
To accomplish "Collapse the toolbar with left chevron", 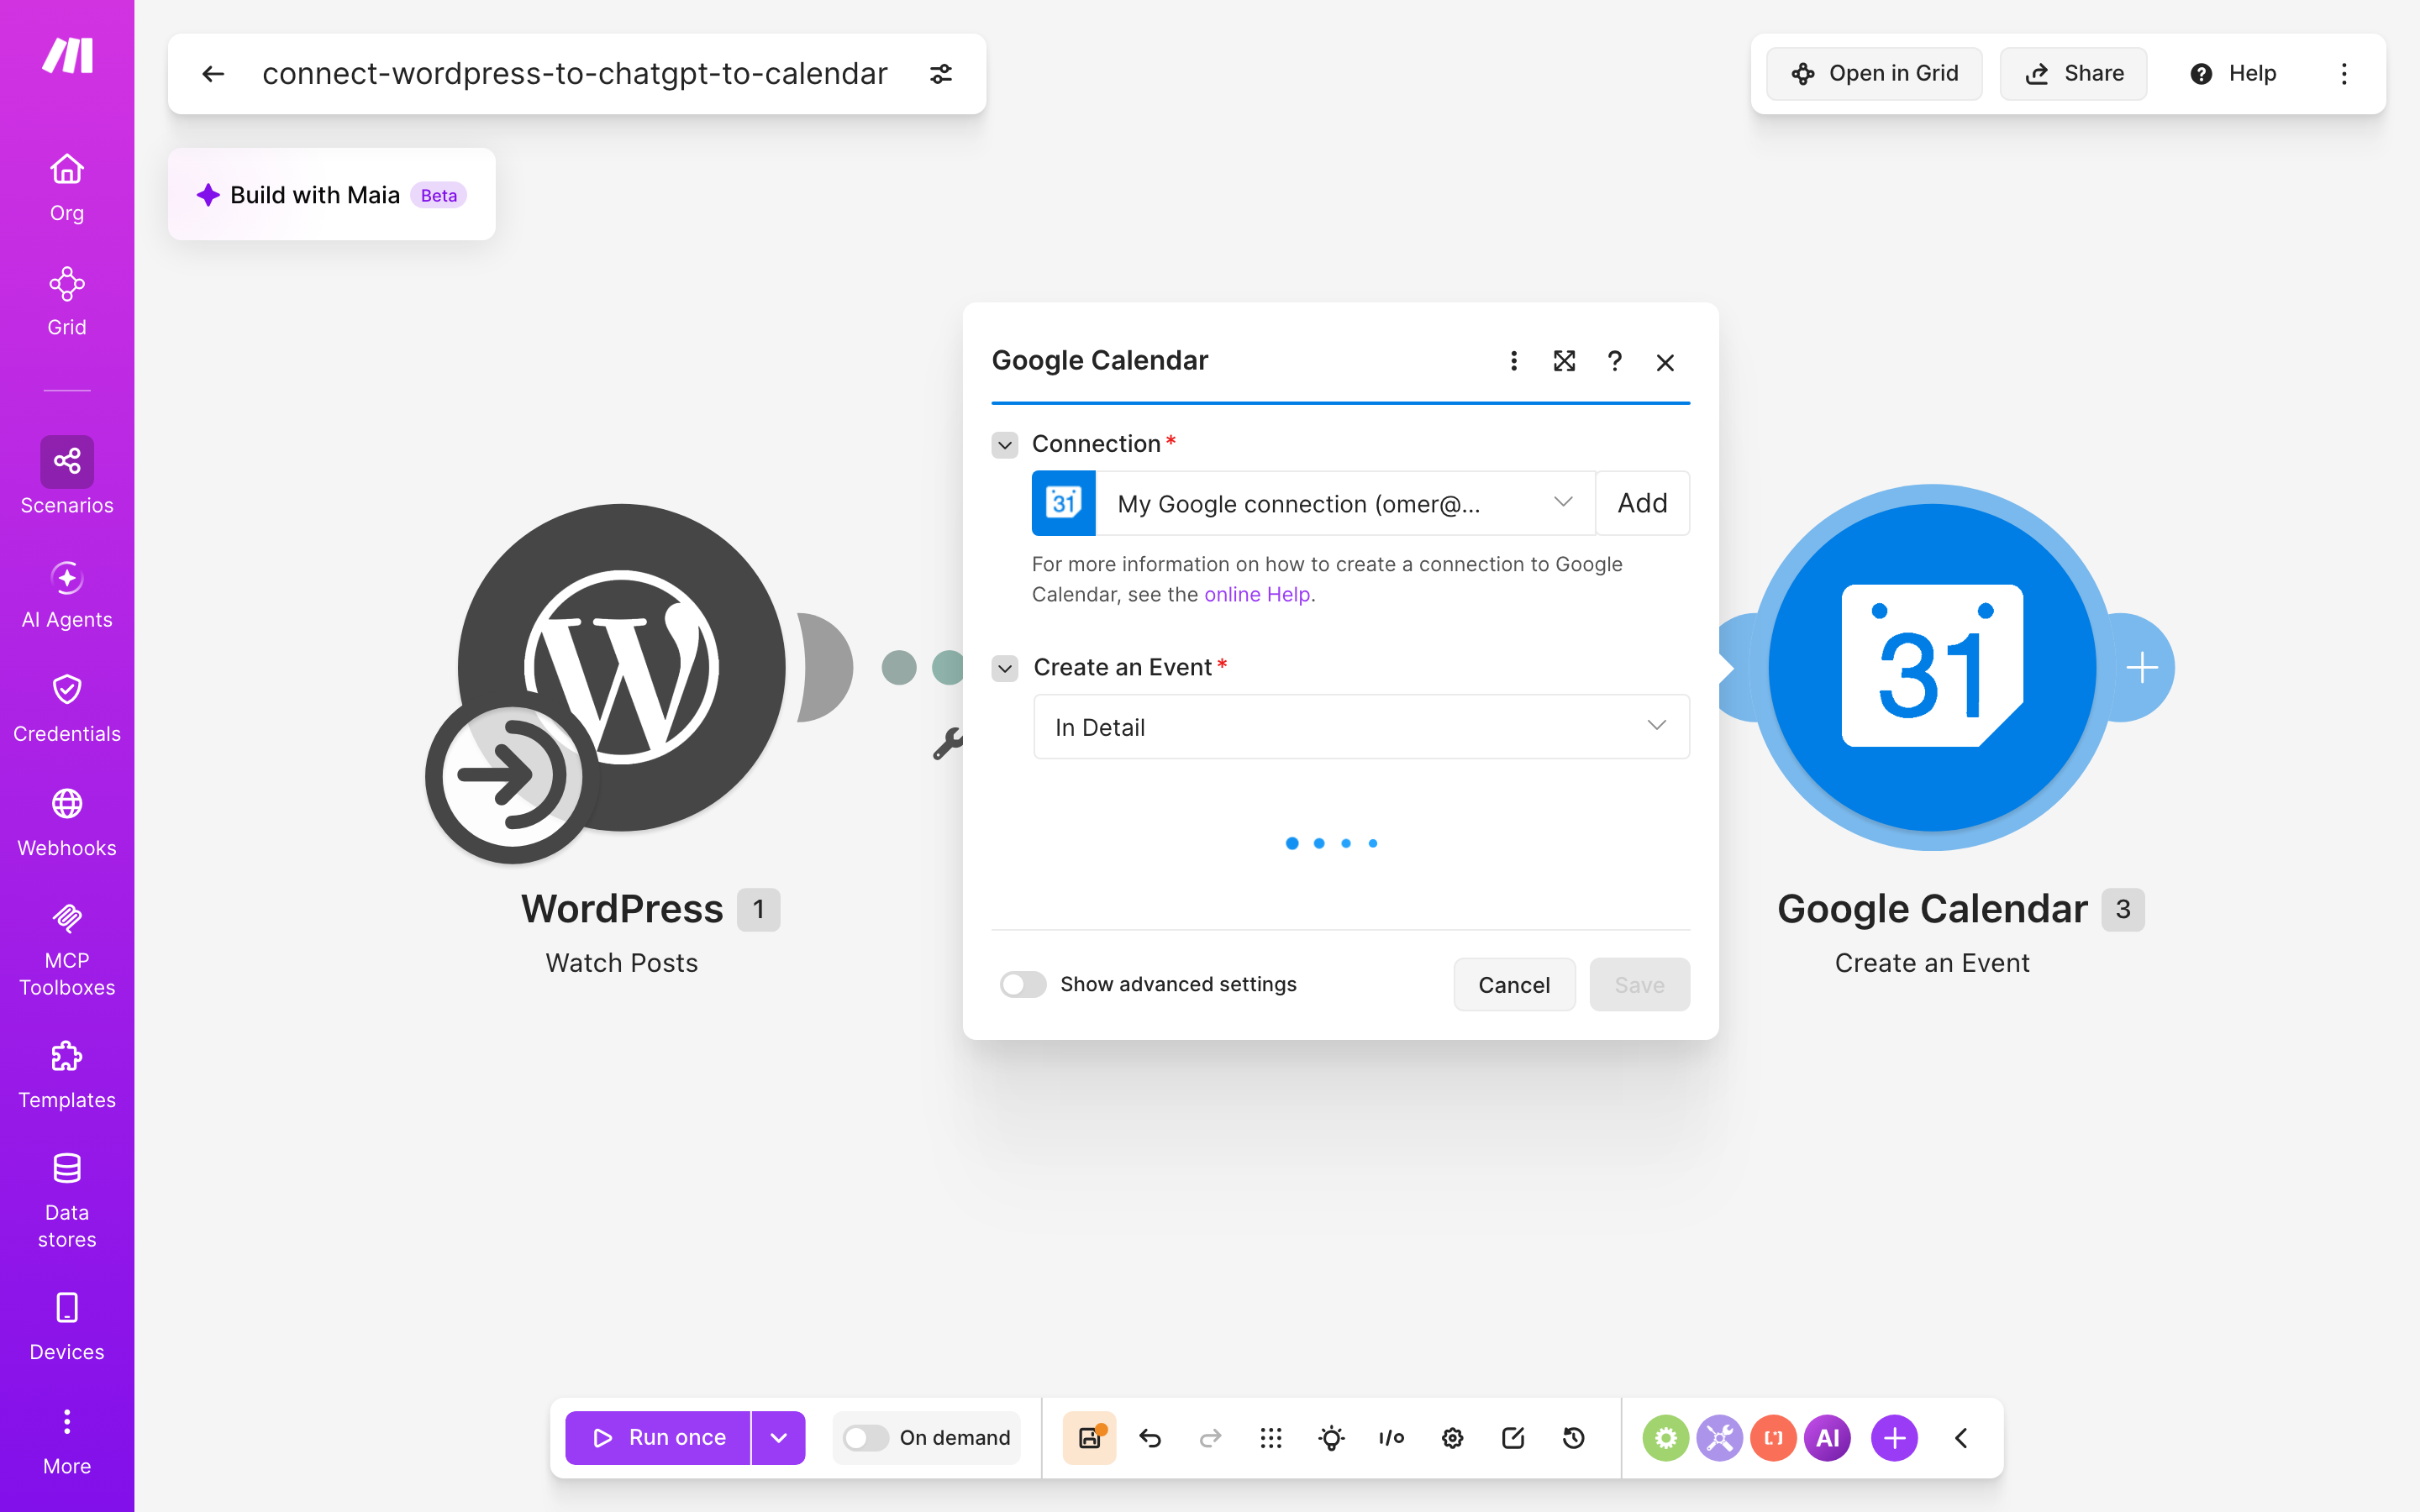I will (1961, 1438).
